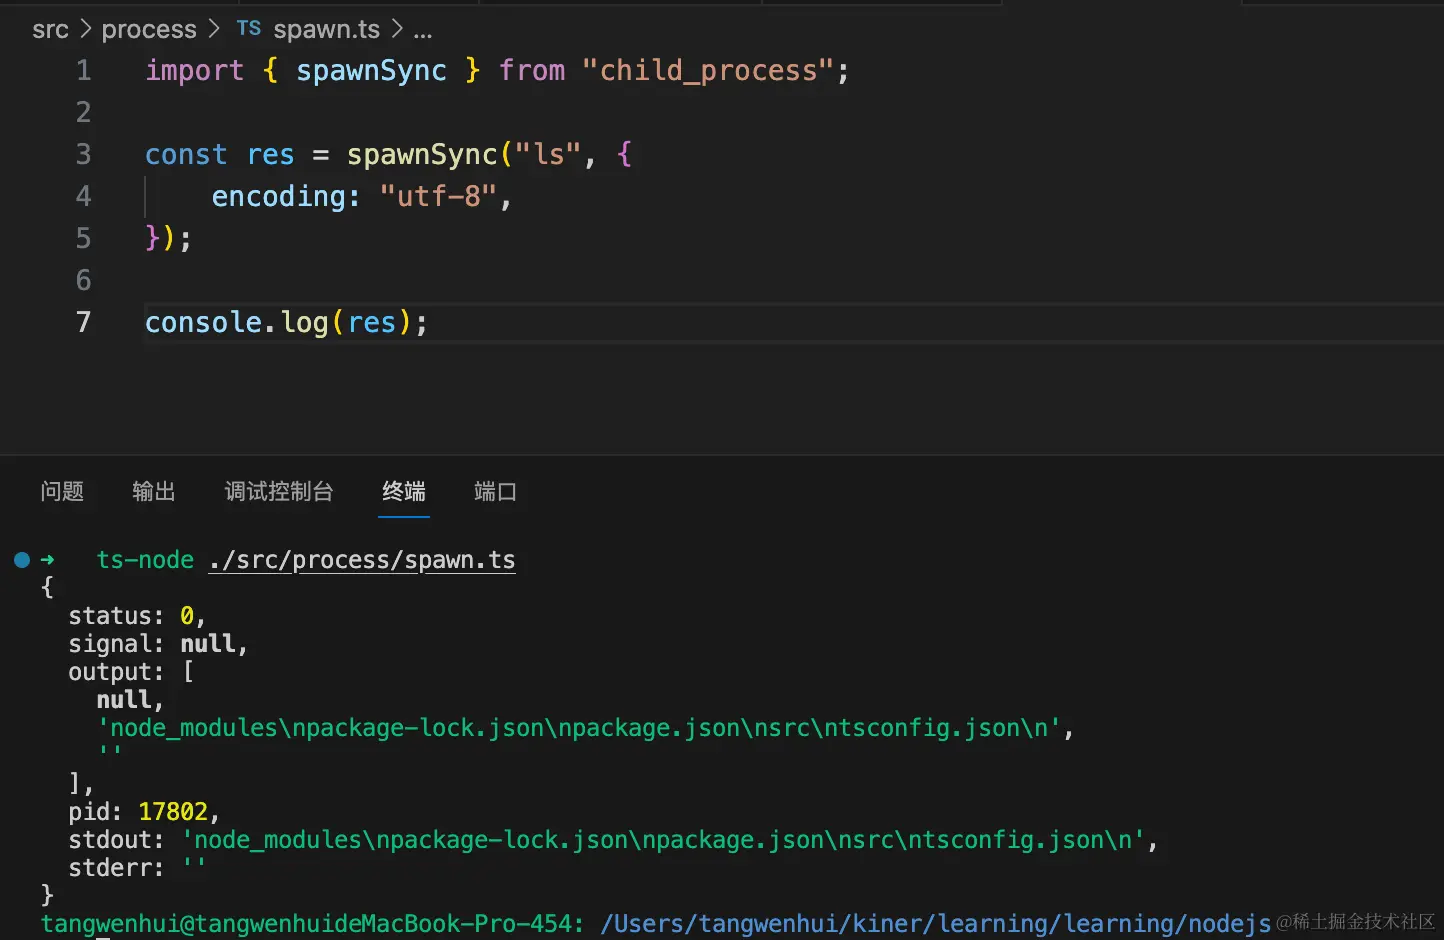Click the "ls" string argument
Image resolution: width=1444 pixels, height=940 pixels.
tap(548, 155)
